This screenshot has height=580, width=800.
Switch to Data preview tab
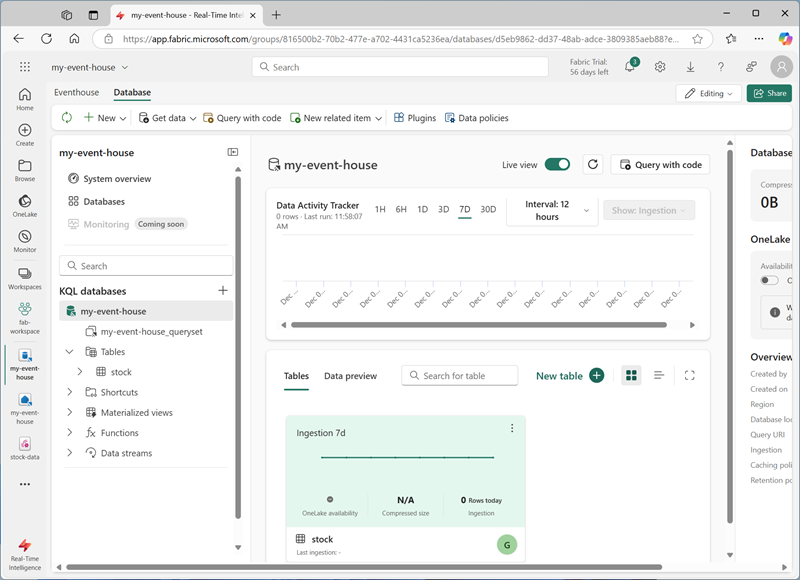pos(350,376)
